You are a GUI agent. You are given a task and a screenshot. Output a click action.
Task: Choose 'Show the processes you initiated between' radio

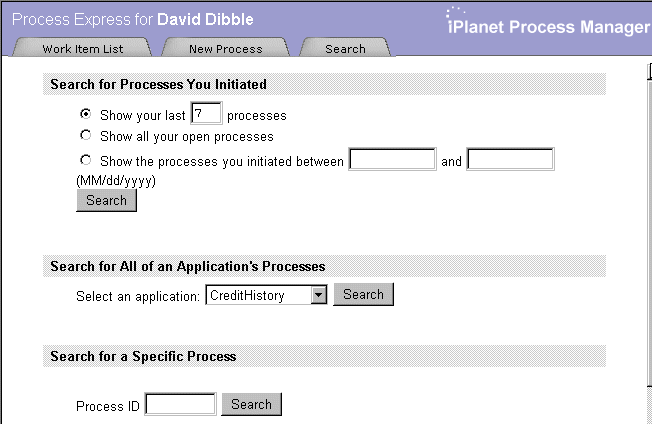coord(86,160)
